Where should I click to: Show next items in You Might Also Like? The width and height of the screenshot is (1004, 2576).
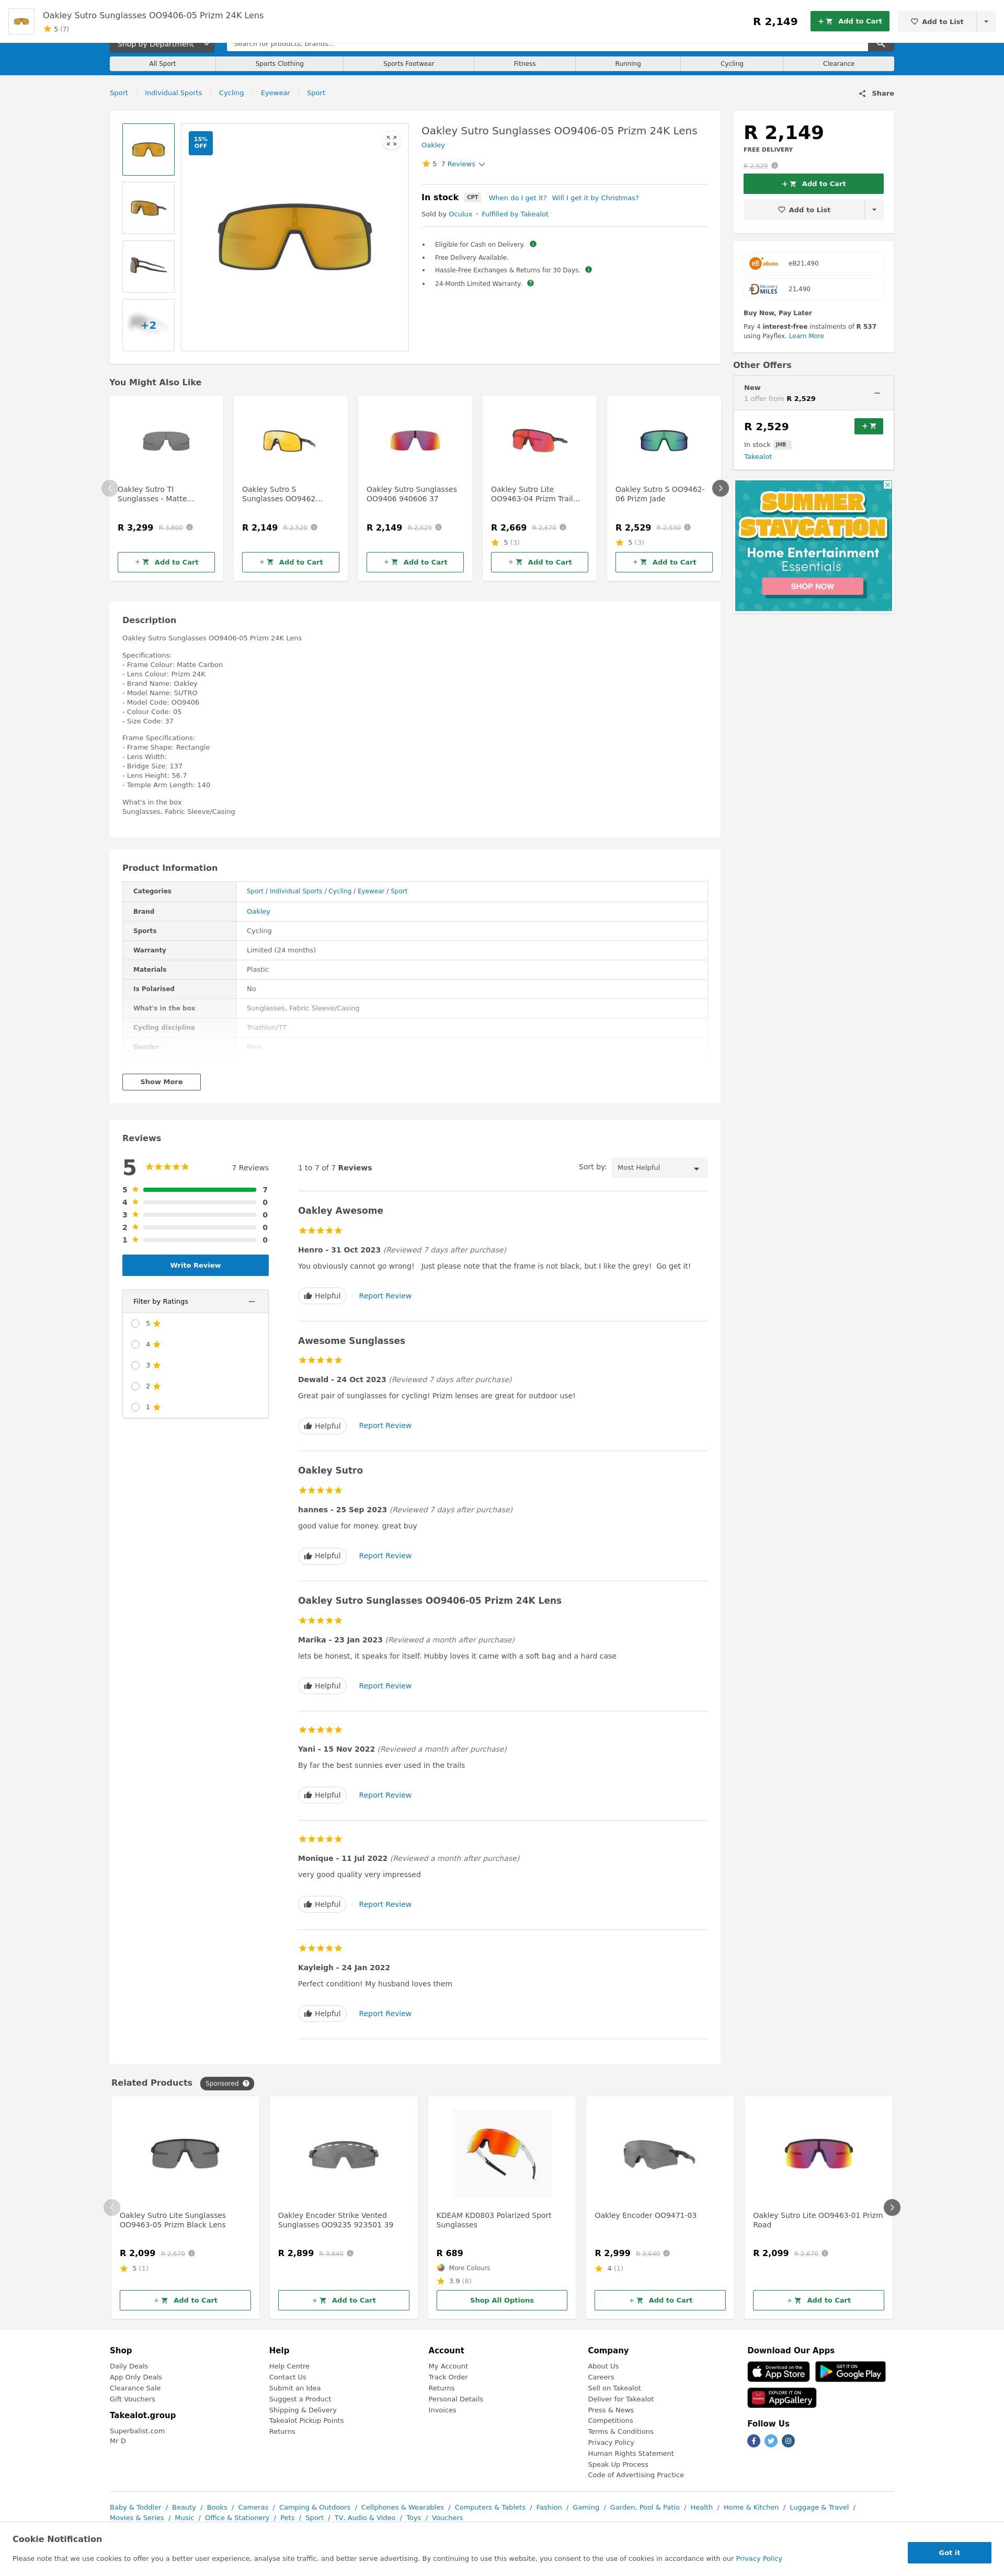tap(720, 488)
